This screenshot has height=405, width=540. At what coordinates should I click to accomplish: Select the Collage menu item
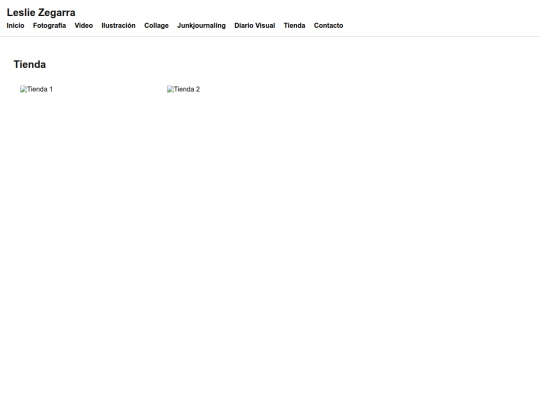tap(156, 25)
